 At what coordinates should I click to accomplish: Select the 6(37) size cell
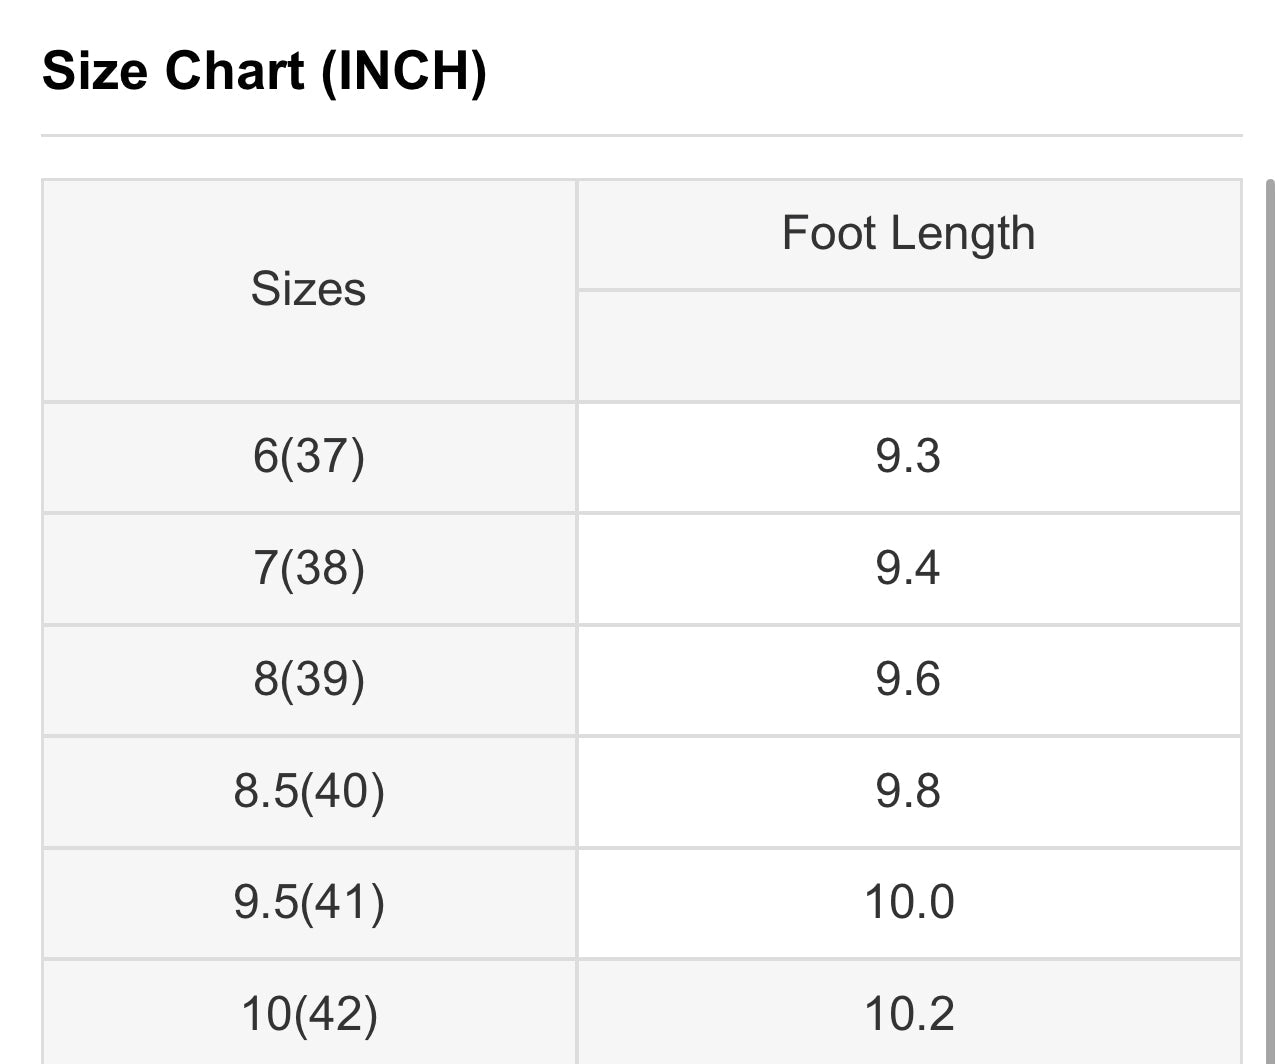(308, 457)
